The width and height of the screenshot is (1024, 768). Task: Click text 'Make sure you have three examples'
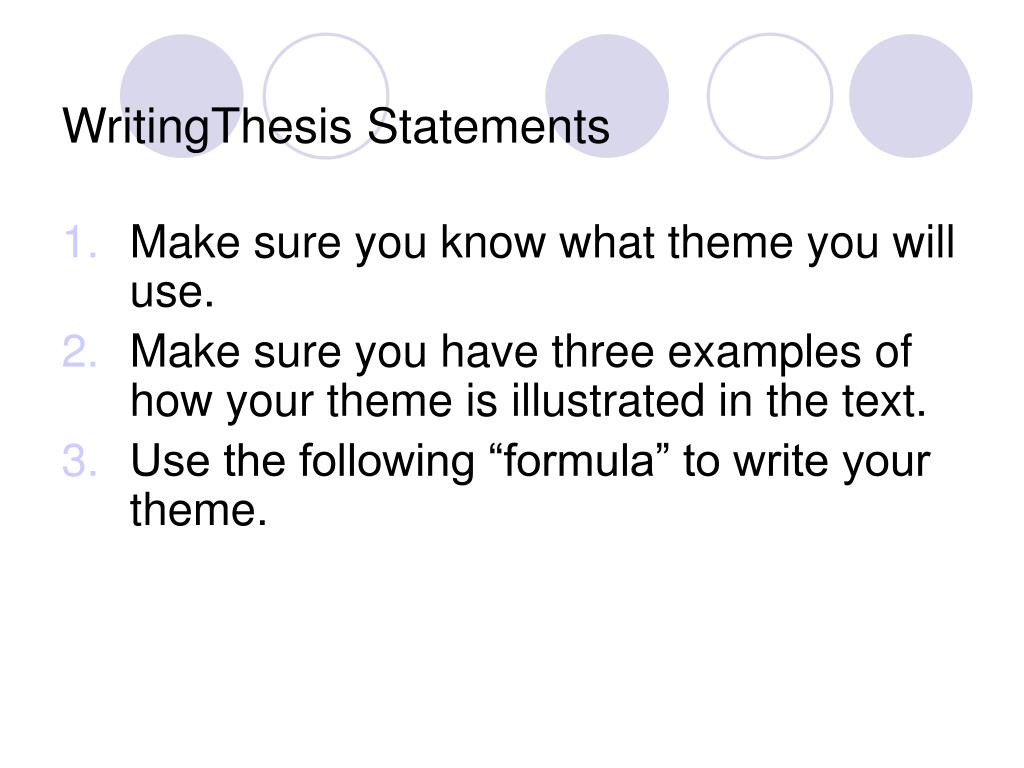pyautogui.click(x=496, y=353)
